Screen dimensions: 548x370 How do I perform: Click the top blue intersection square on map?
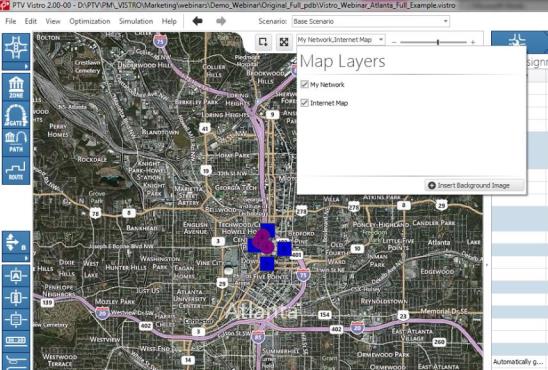click(x=268, y=230)
